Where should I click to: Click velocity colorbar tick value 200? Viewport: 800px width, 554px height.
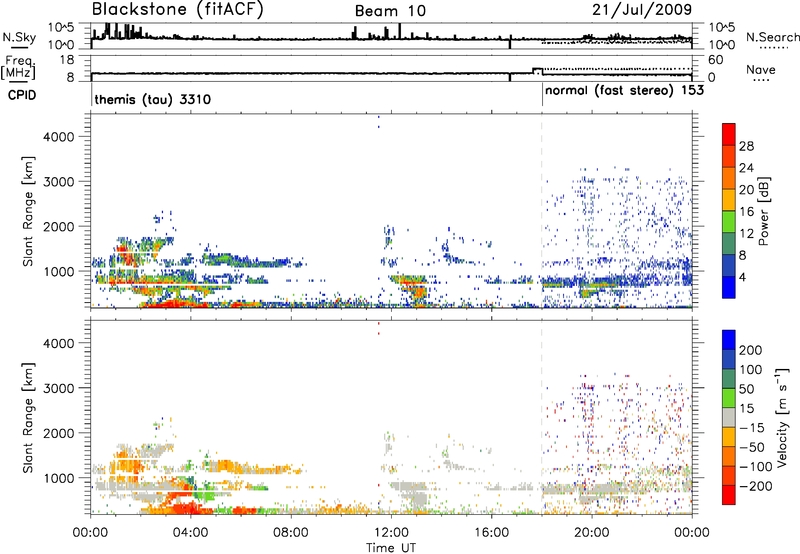tap(751, 350)
